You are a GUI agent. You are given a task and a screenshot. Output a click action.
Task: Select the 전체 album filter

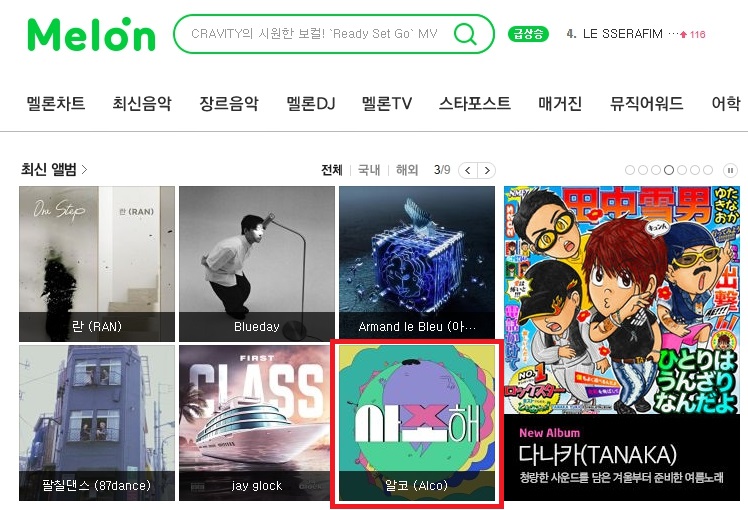pos(332,170)
